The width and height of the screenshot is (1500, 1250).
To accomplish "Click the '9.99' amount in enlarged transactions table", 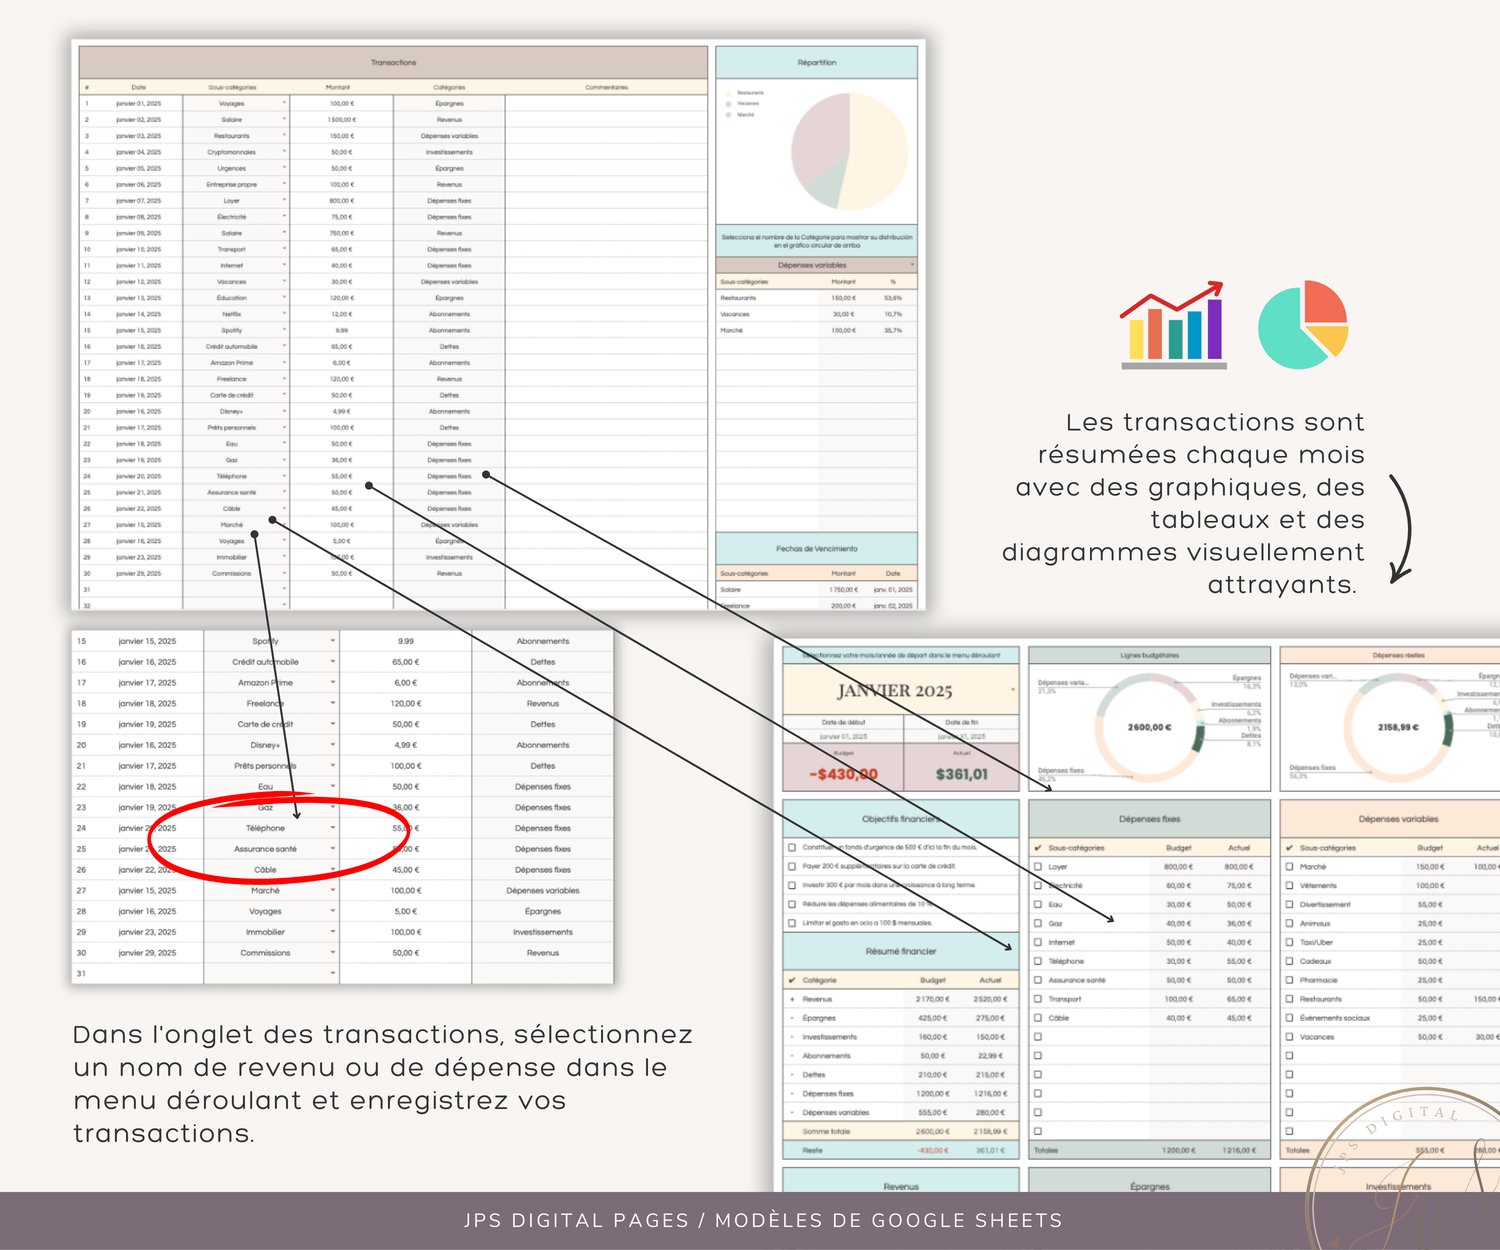I will coord(405,641).
